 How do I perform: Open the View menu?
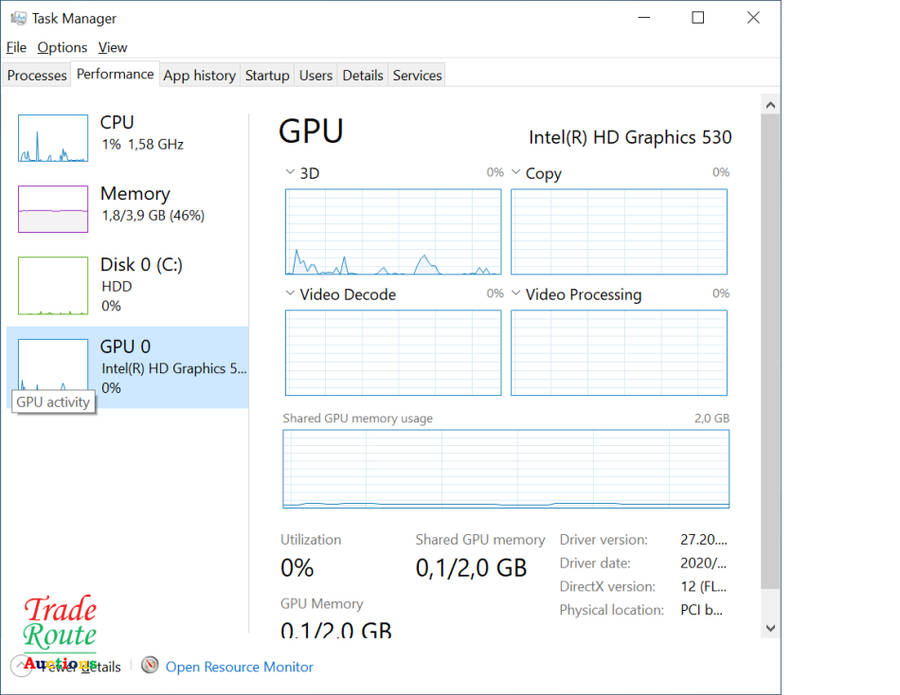tap(113, 47)
